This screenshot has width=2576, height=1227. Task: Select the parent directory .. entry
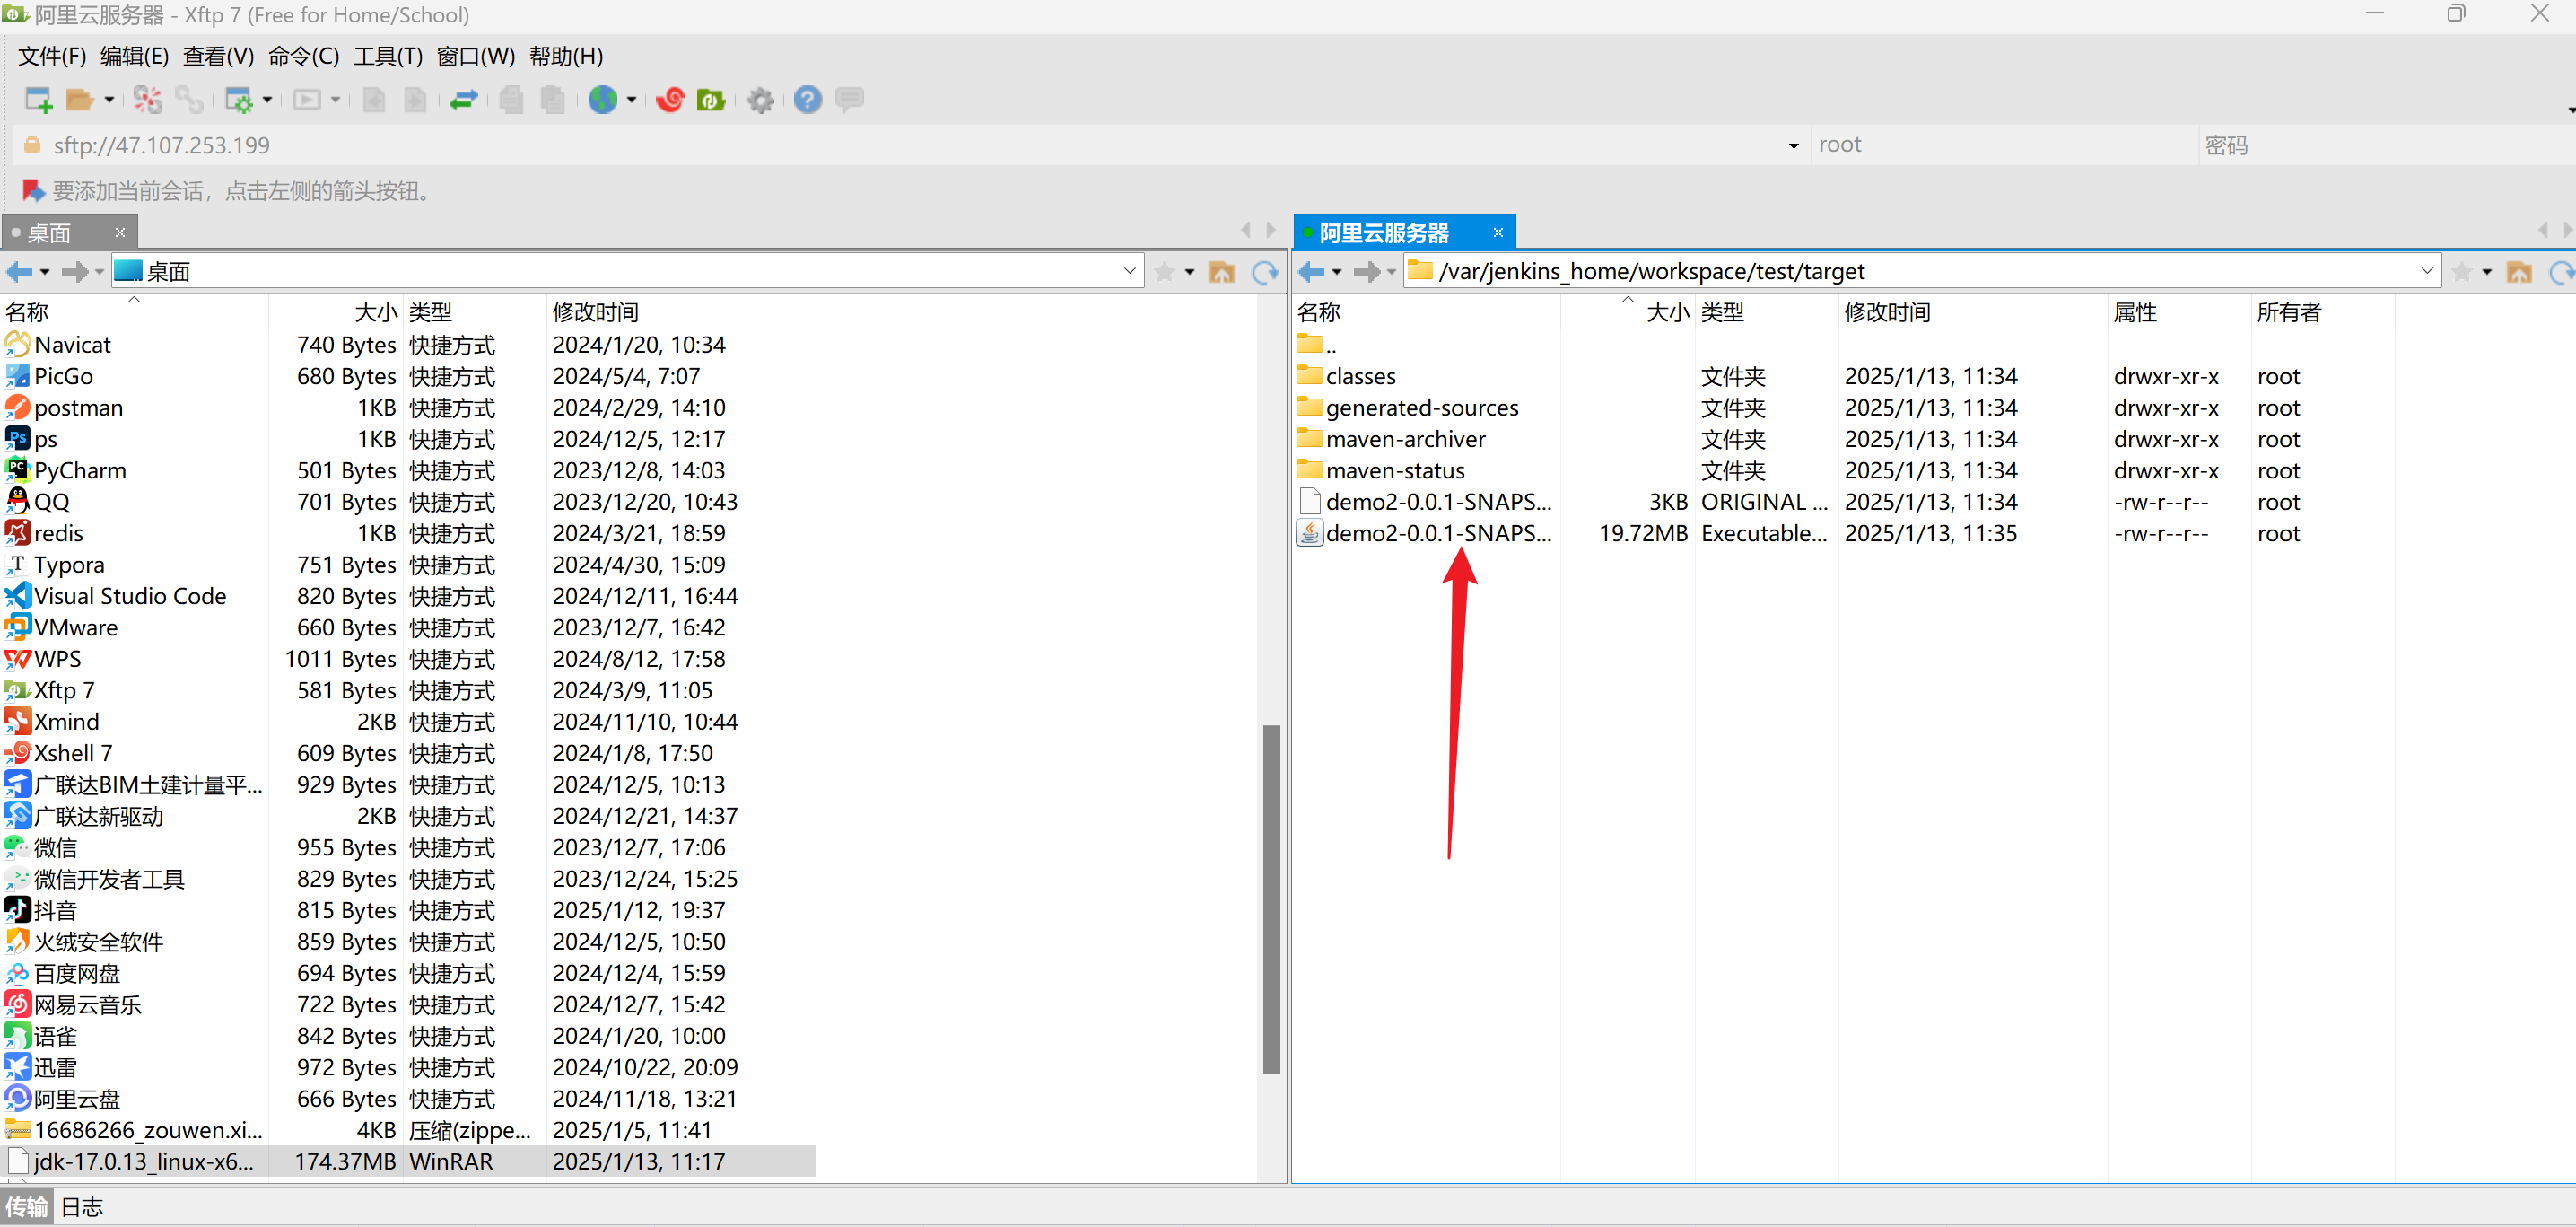(1317, 345)
